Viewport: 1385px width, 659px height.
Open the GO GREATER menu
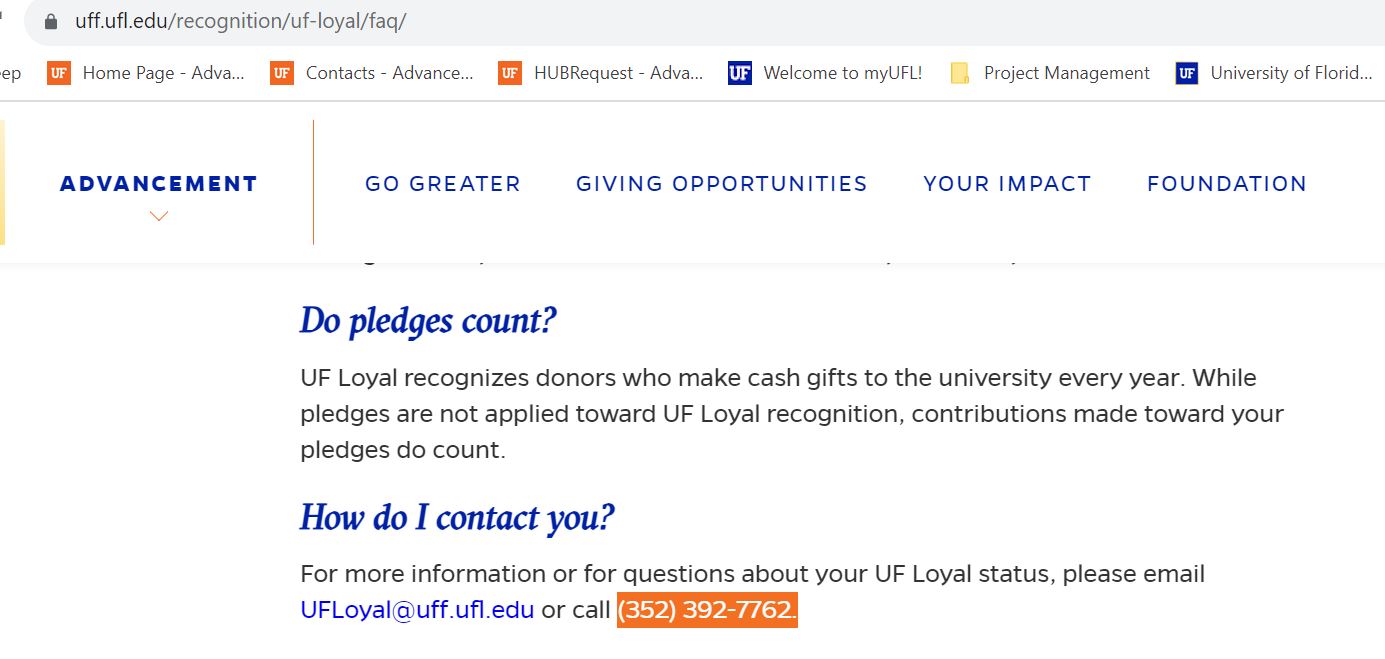point(443,184)
